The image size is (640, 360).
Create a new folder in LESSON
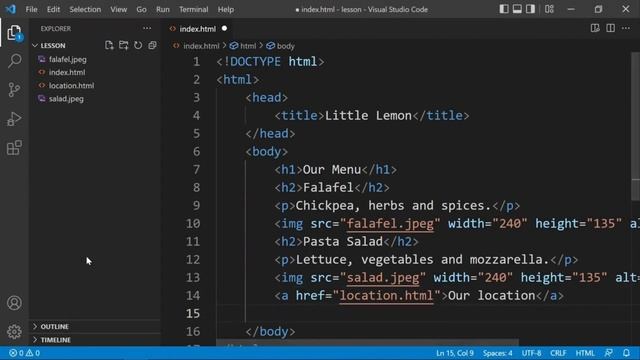[x=123, y=45]
